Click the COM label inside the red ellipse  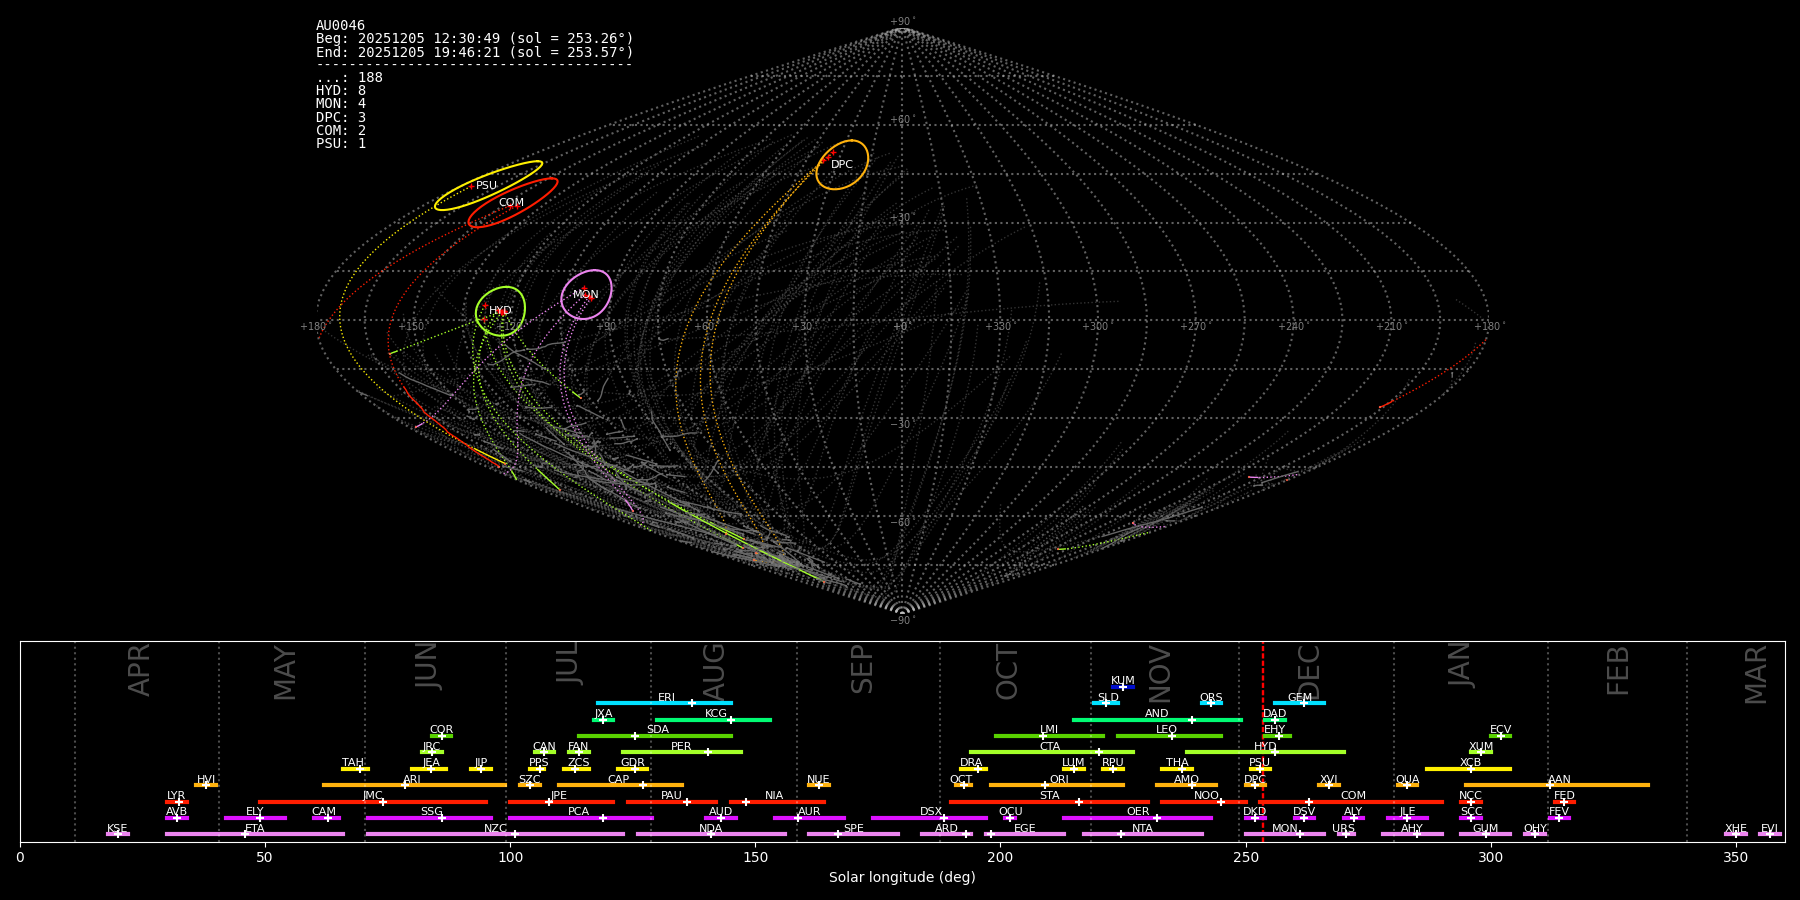click(x=511, y=203)
